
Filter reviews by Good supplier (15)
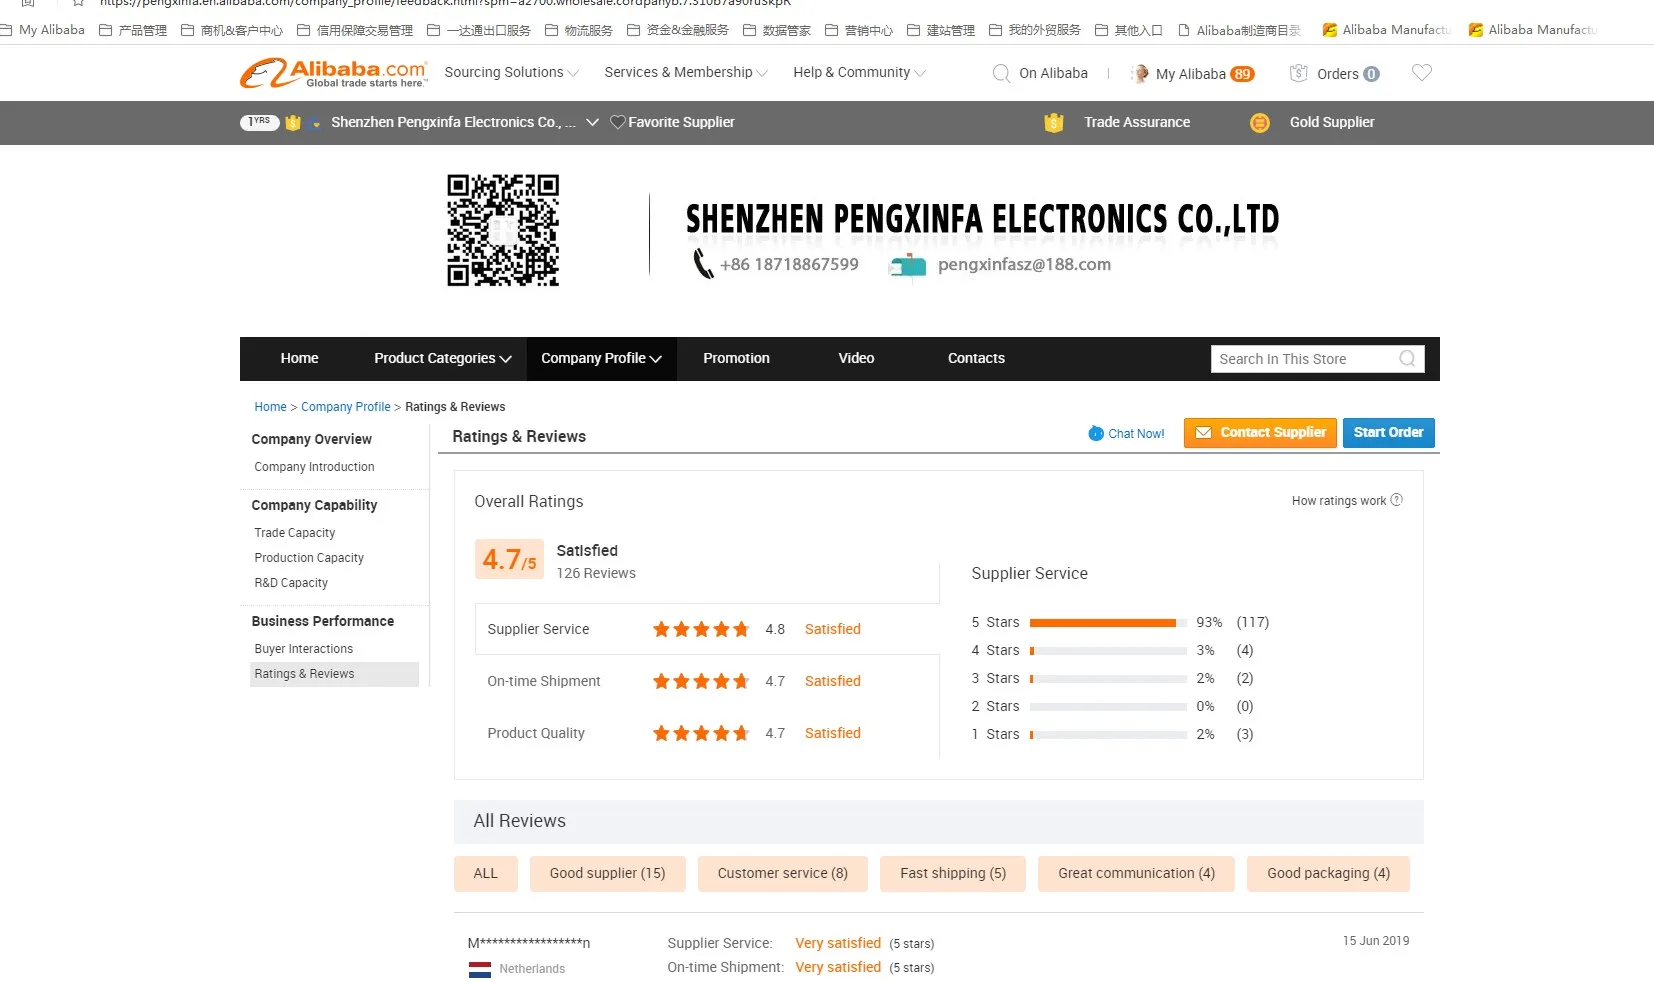coord(607,874)
